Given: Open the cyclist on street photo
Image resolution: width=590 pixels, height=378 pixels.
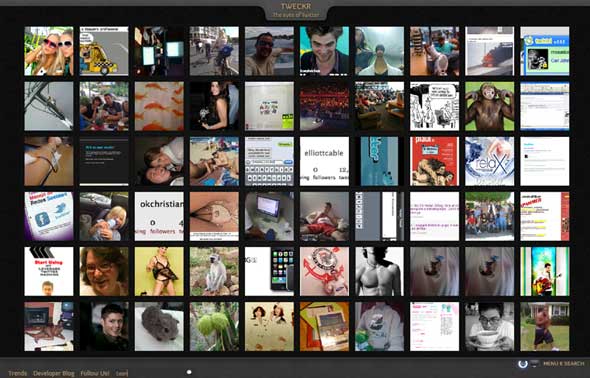Looking at the screenshot, I should tap(214, 51).
